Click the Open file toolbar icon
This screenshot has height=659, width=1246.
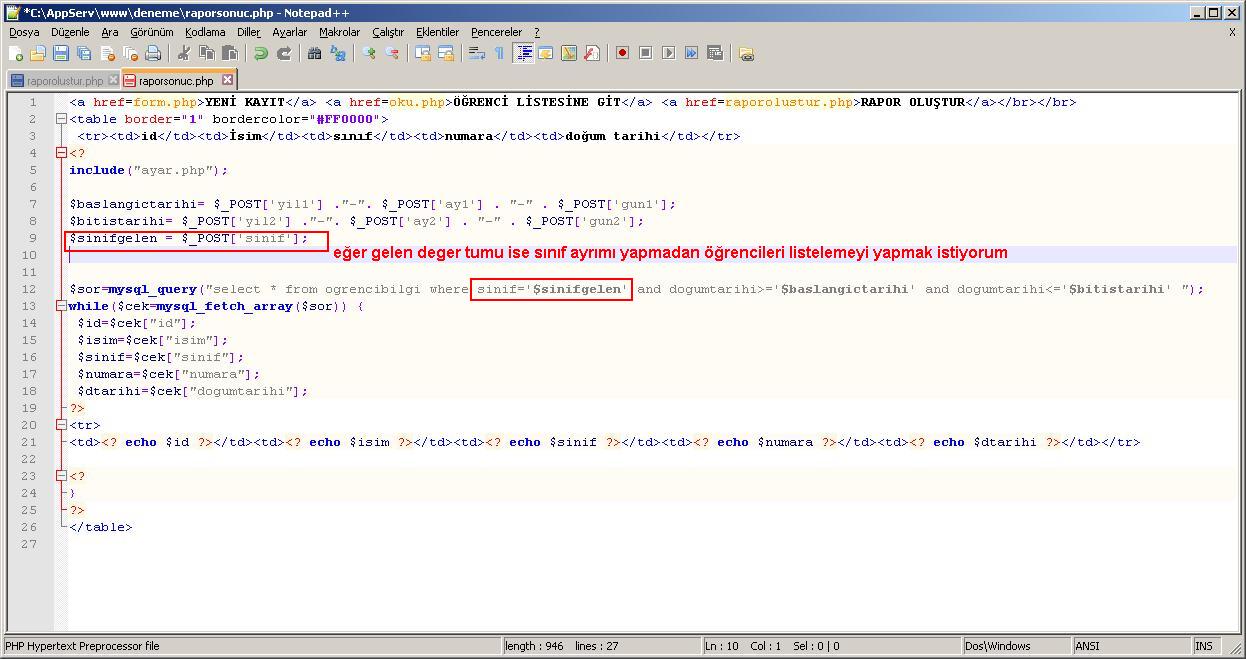[38, 53]
